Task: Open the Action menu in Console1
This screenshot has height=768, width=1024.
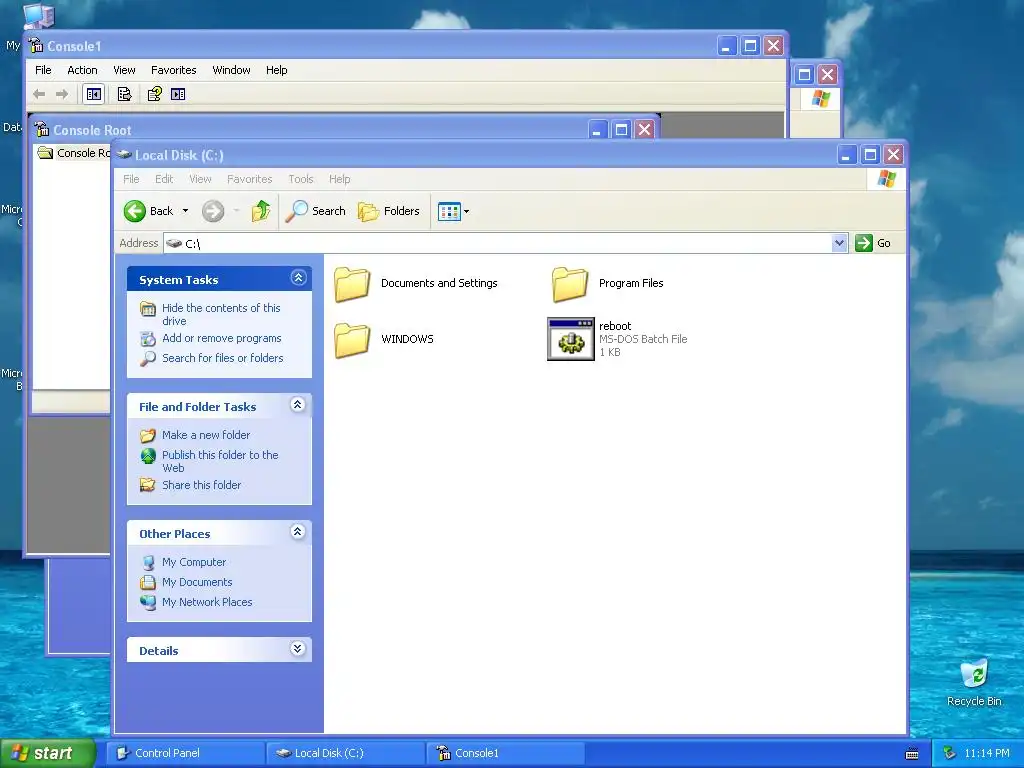Action: pyautogui.click(x=82, y=70)
